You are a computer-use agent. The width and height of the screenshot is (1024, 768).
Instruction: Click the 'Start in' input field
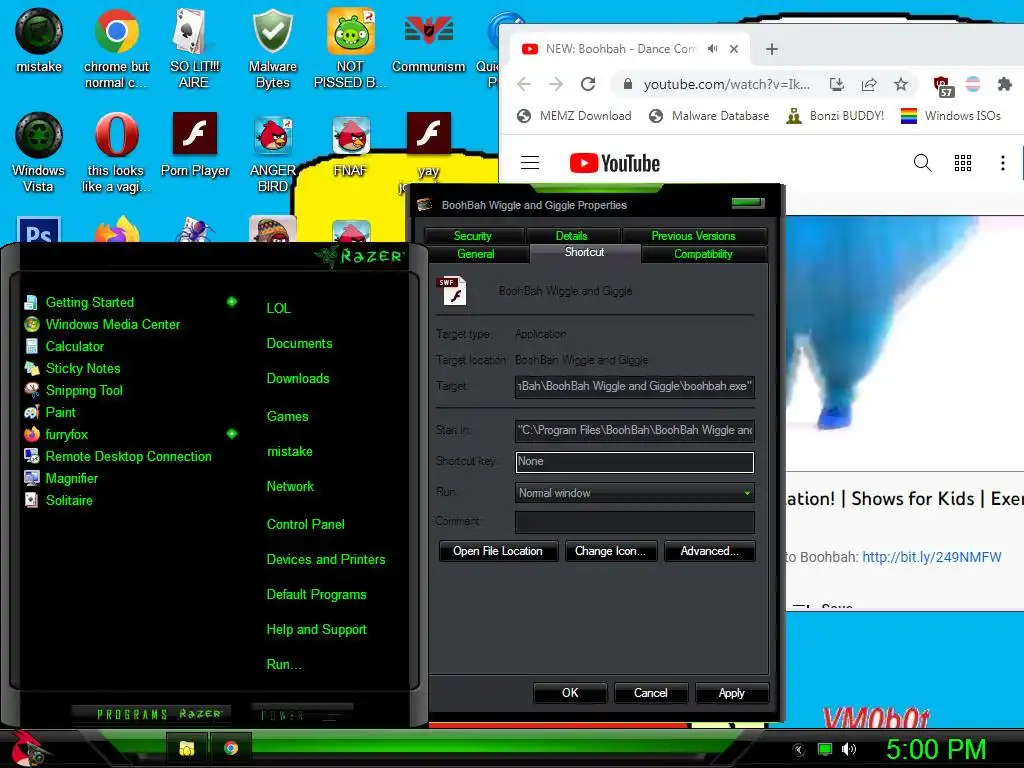(635, 430)
